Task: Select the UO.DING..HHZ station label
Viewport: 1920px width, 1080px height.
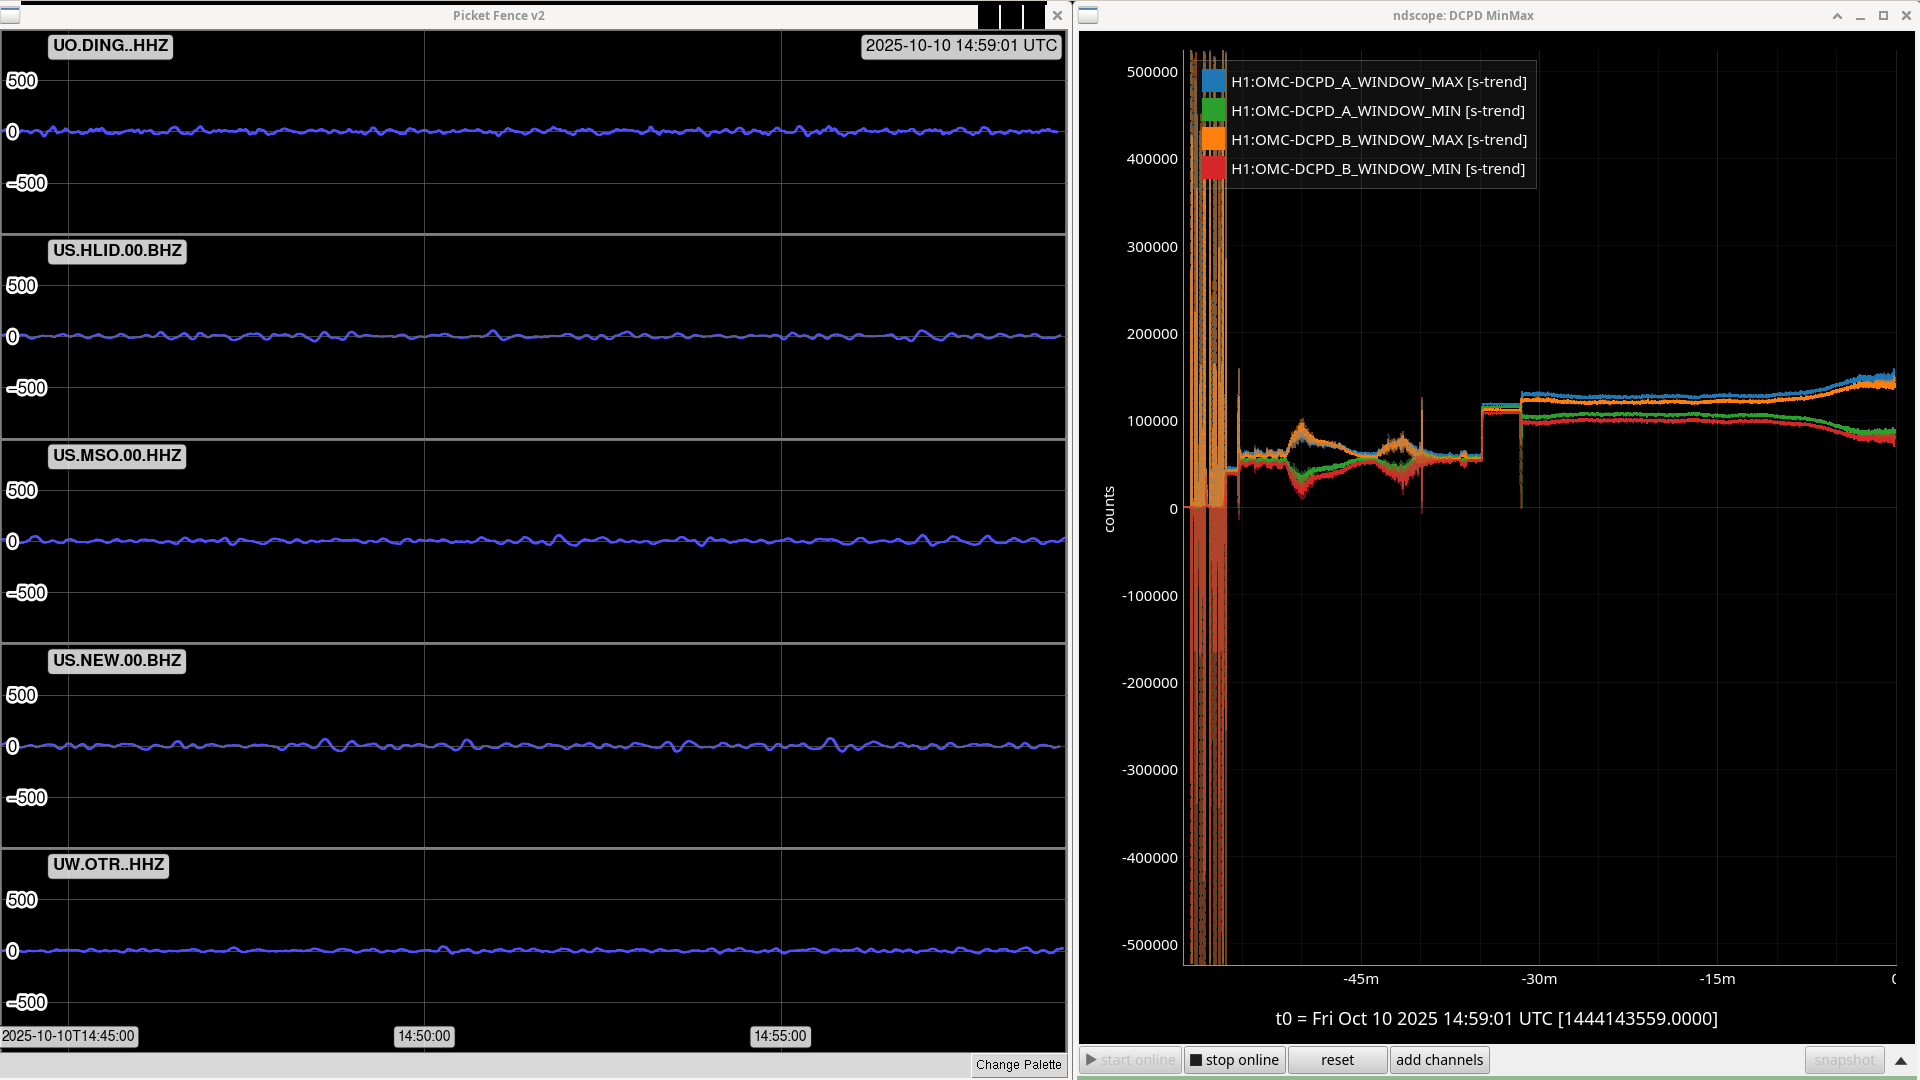Action: pos(110,46)
